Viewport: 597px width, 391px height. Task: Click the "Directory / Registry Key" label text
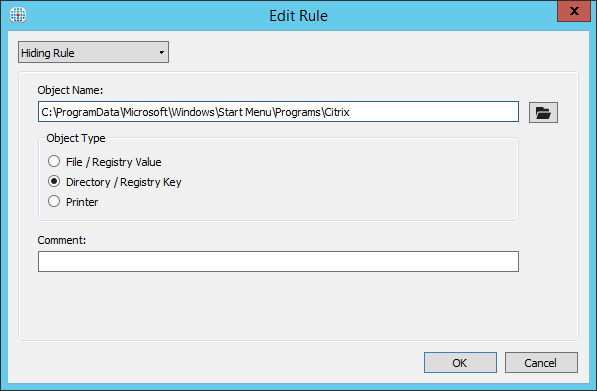click(124, 182)
